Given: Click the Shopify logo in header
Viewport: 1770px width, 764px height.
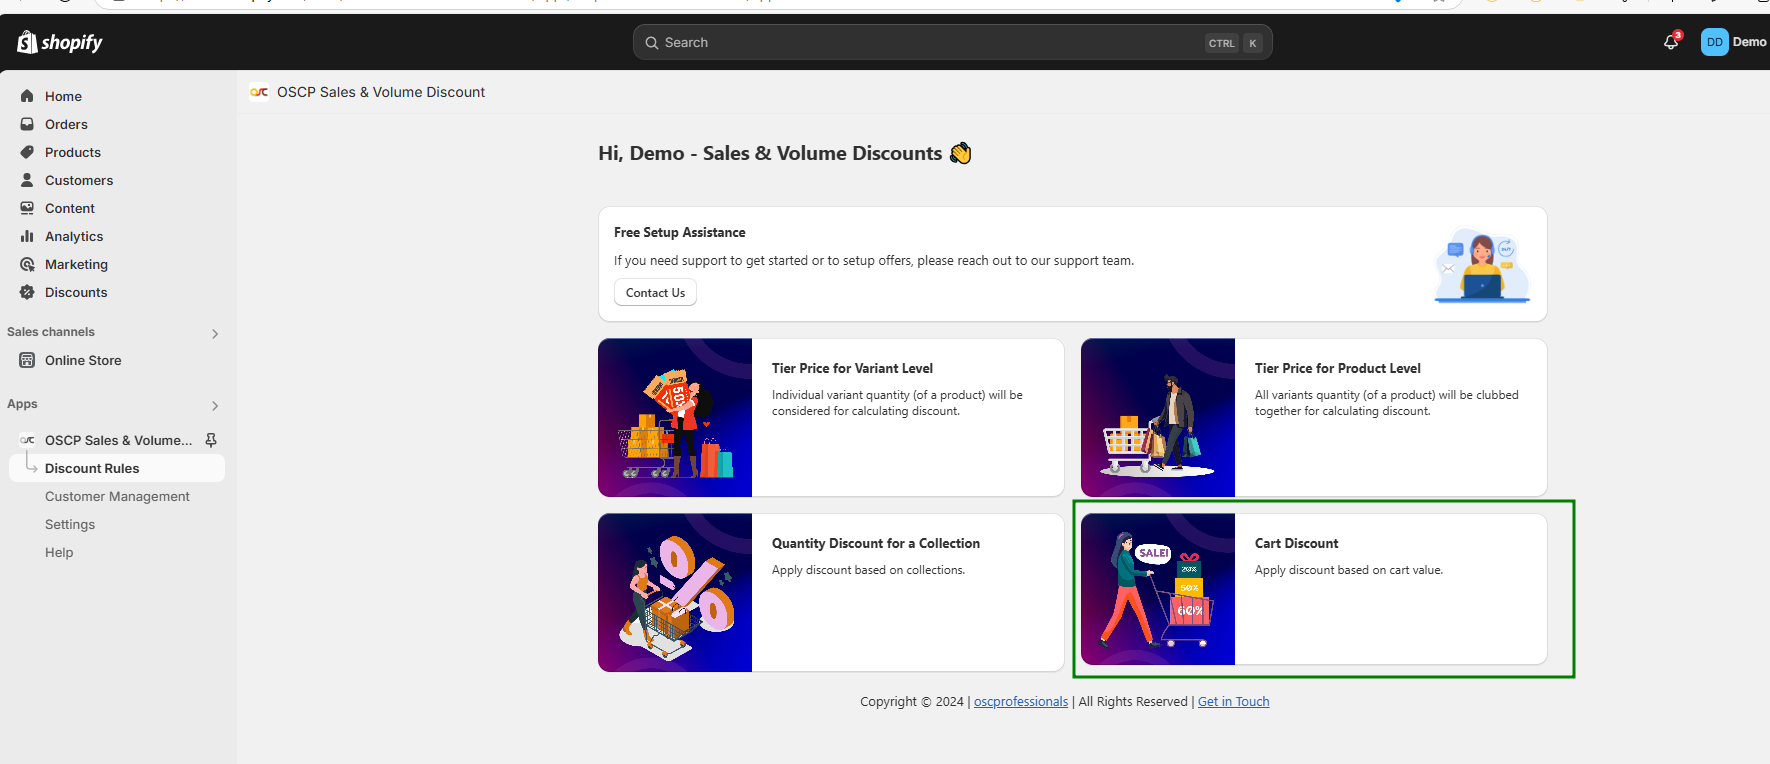Looking at the screenshot, I should tap(60, 42).
